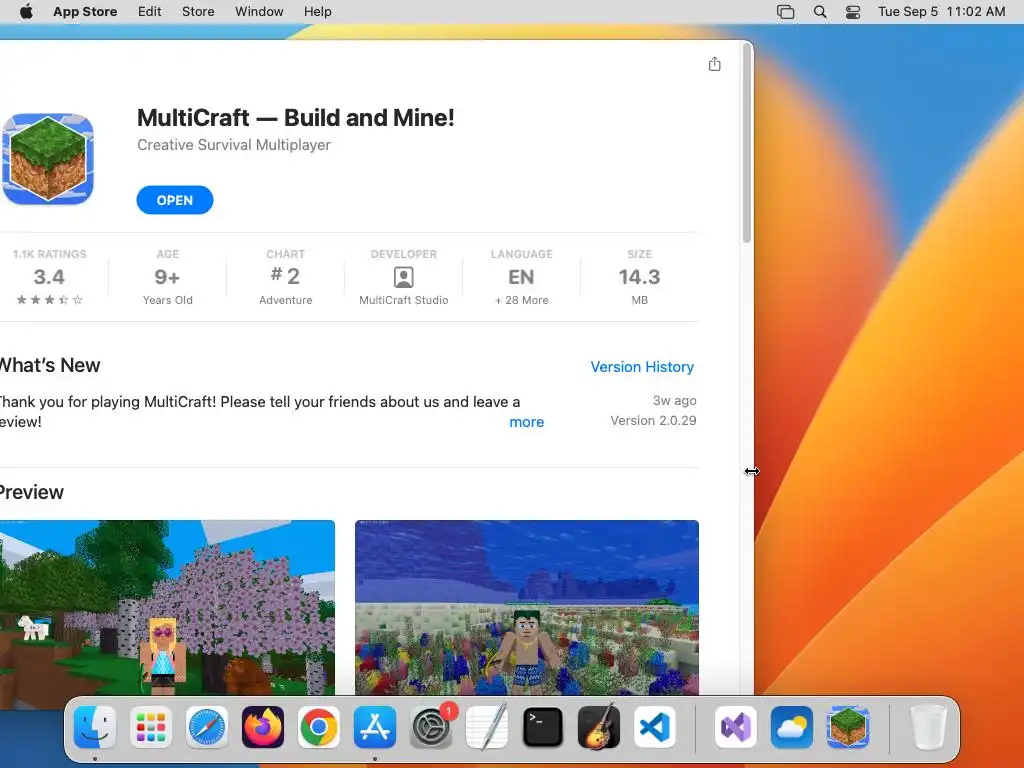Image resolution: width=1024 pixels, height=768 pixels.
Task: Open the App Store menu in menu bar
Action: click(85, 12)
